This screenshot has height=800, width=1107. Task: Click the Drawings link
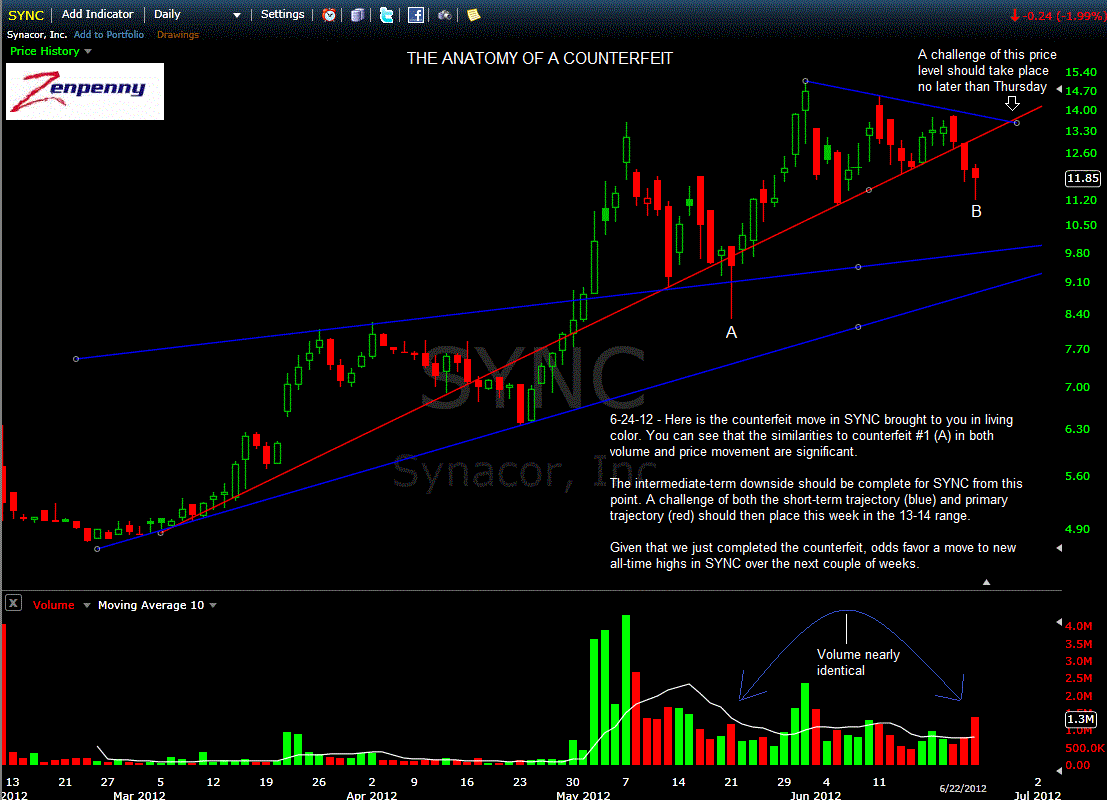coord(178,35)
